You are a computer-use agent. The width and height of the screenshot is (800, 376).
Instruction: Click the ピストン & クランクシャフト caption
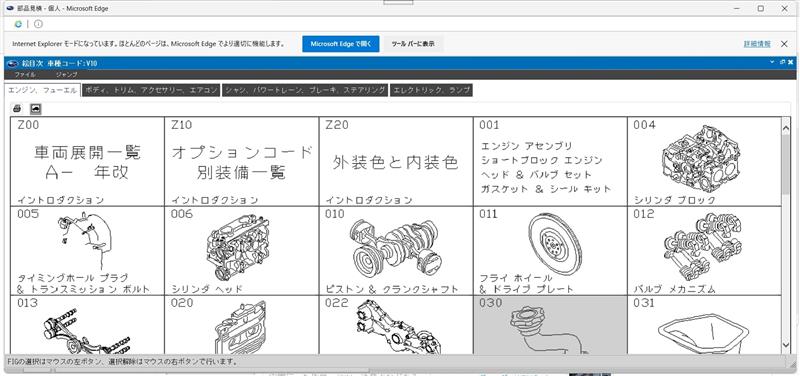(x=392, y=289)
